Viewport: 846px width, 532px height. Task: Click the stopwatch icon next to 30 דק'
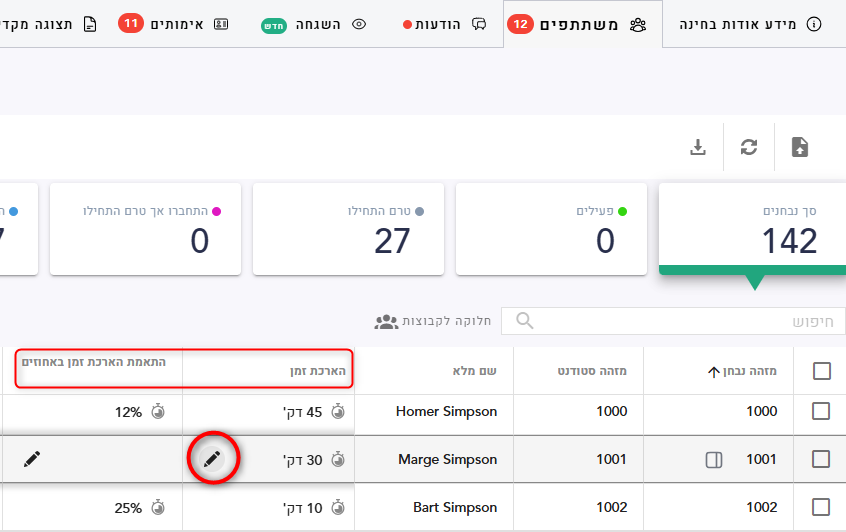338,459
